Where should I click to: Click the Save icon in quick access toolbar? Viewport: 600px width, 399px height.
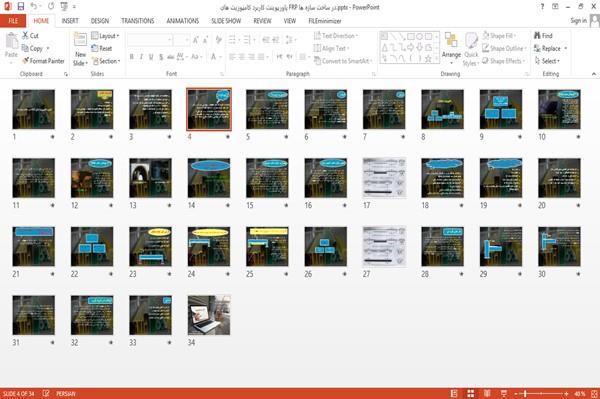[21, 7]
